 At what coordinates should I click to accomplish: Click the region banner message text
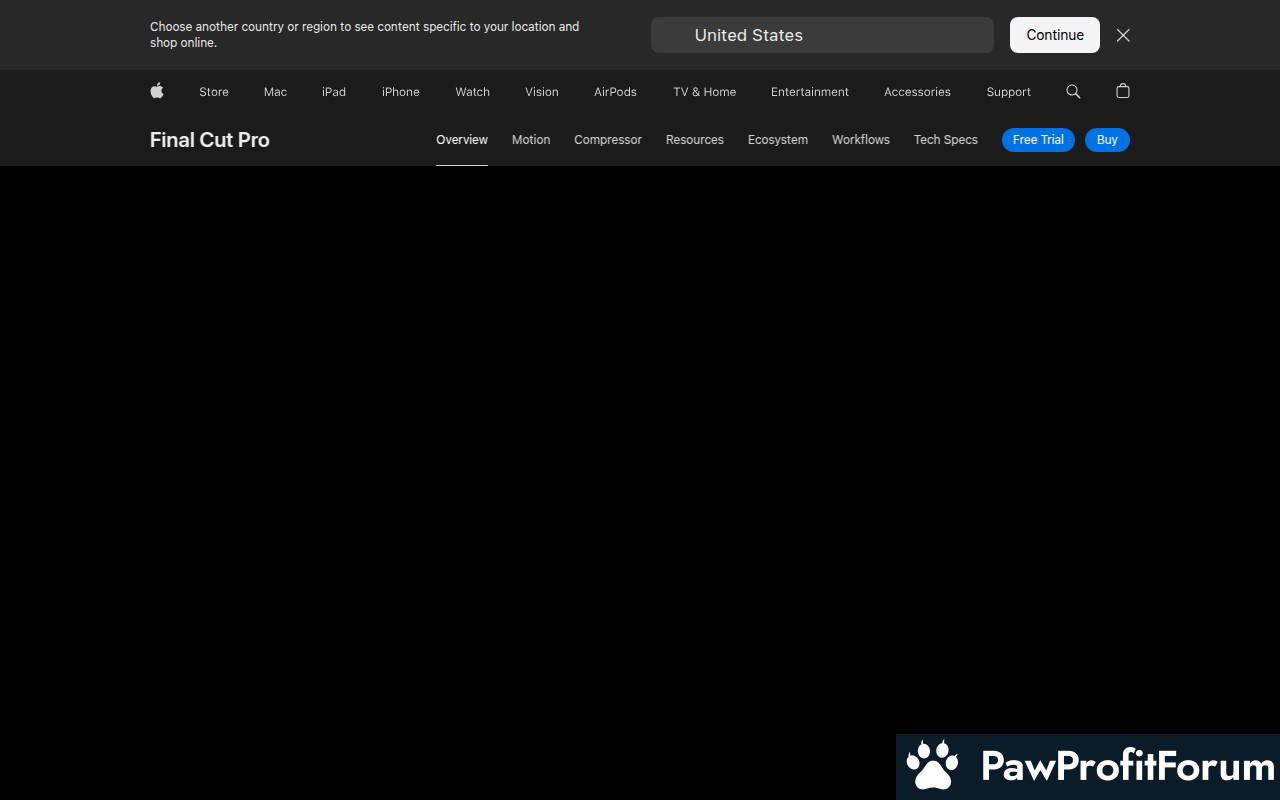click(x=365, y=35)
